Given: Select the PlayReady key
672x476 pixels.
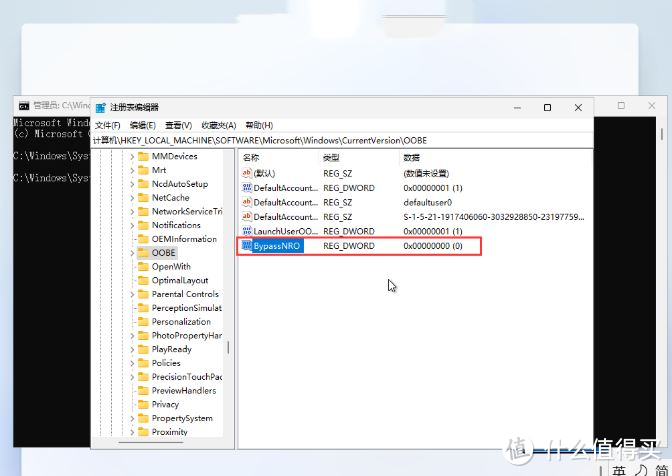Looking at the screenshot, I should pyautogui.click(x=171, y=349).
